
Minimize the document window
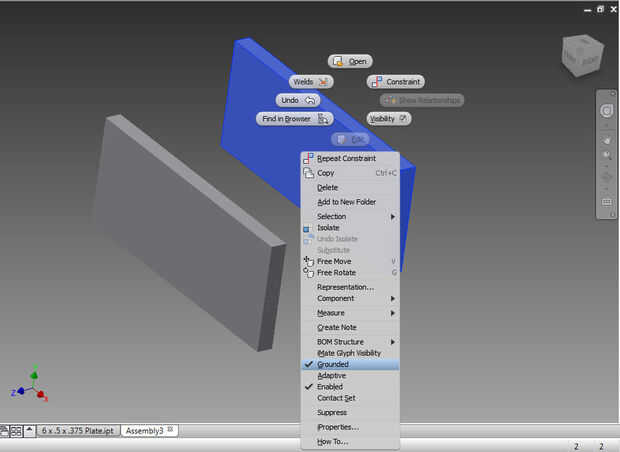point(588,10)
